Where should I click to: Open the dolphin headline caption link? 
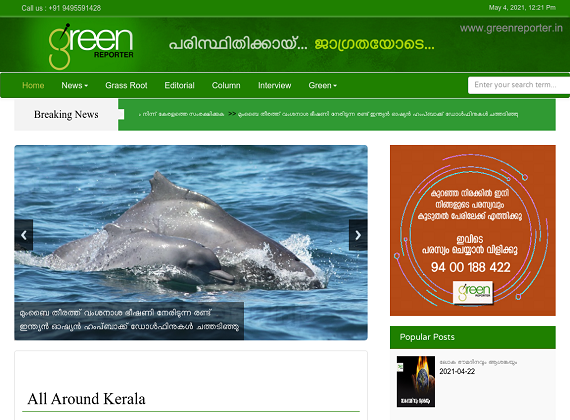(x=129, y=320)
